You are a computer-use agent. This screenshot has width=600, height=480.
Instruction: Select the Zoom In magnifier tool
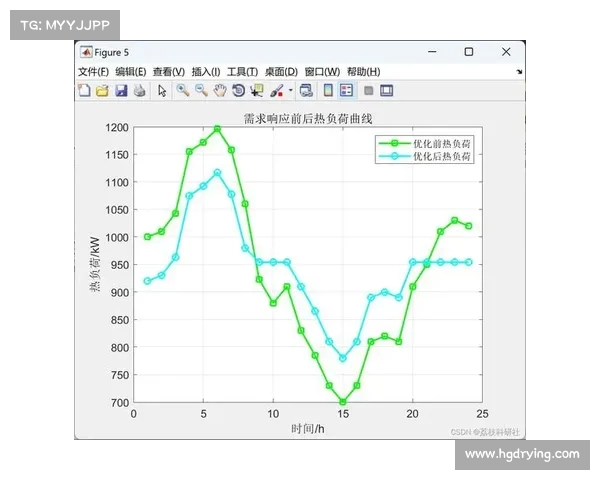point(183,90)
